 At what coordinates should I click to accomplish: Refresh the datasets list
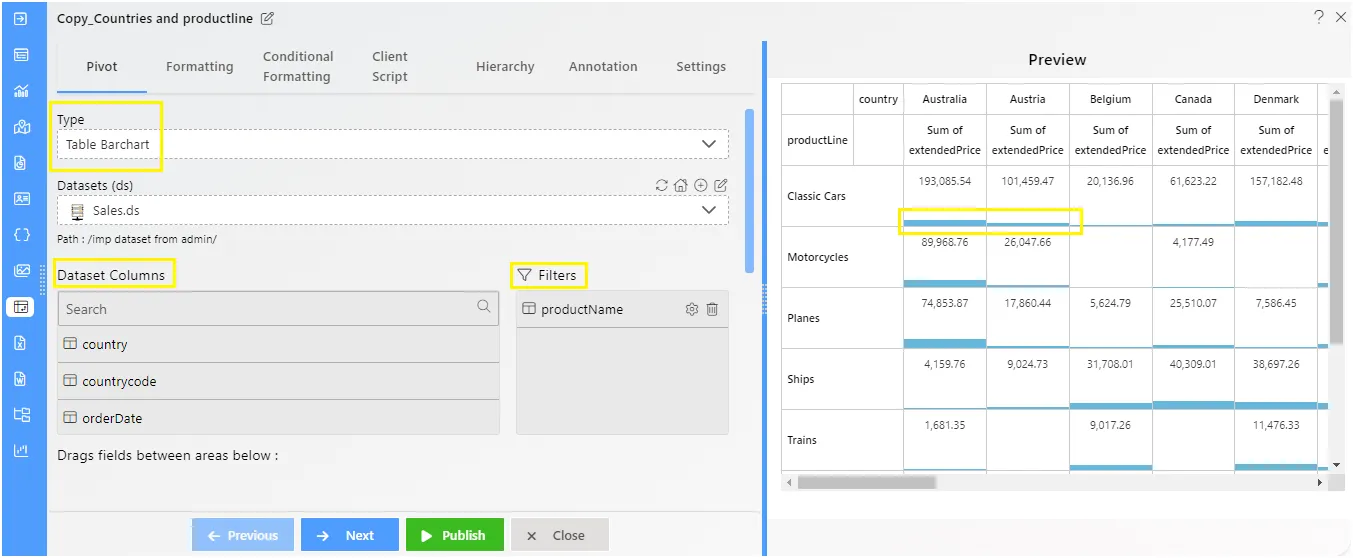pos(661,185)
